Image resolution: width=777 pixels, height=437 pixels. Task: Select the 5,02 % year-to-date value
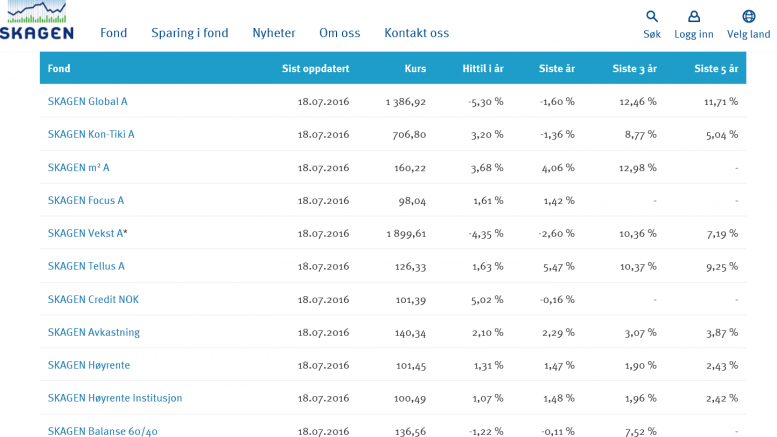(488, 299)
